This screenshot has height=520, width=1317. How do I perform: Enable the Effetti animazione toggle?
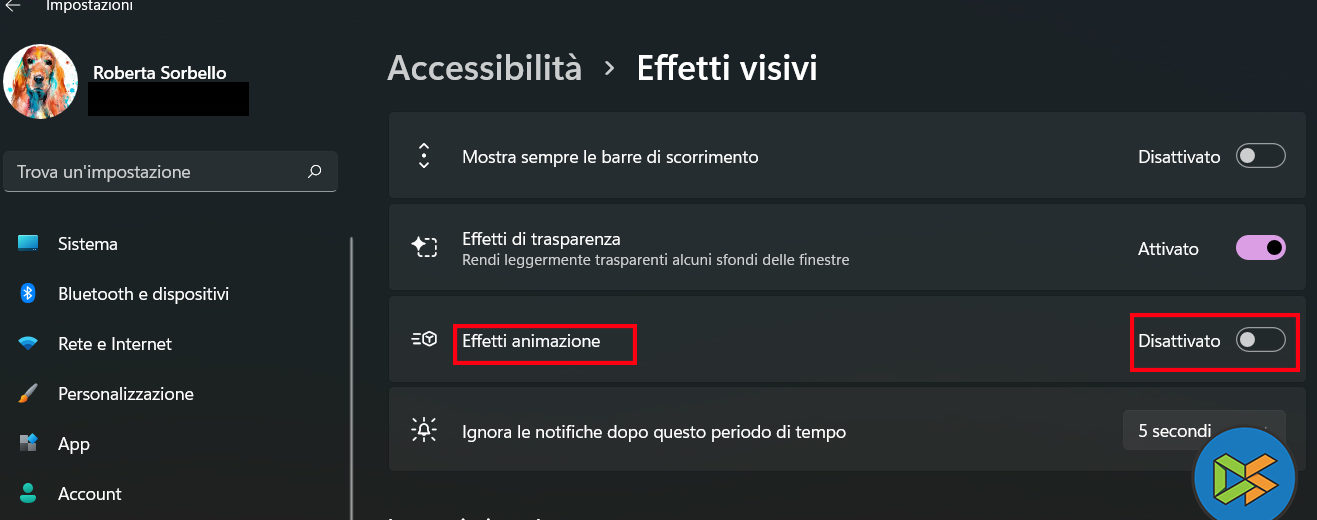[x=1260, y=341]
